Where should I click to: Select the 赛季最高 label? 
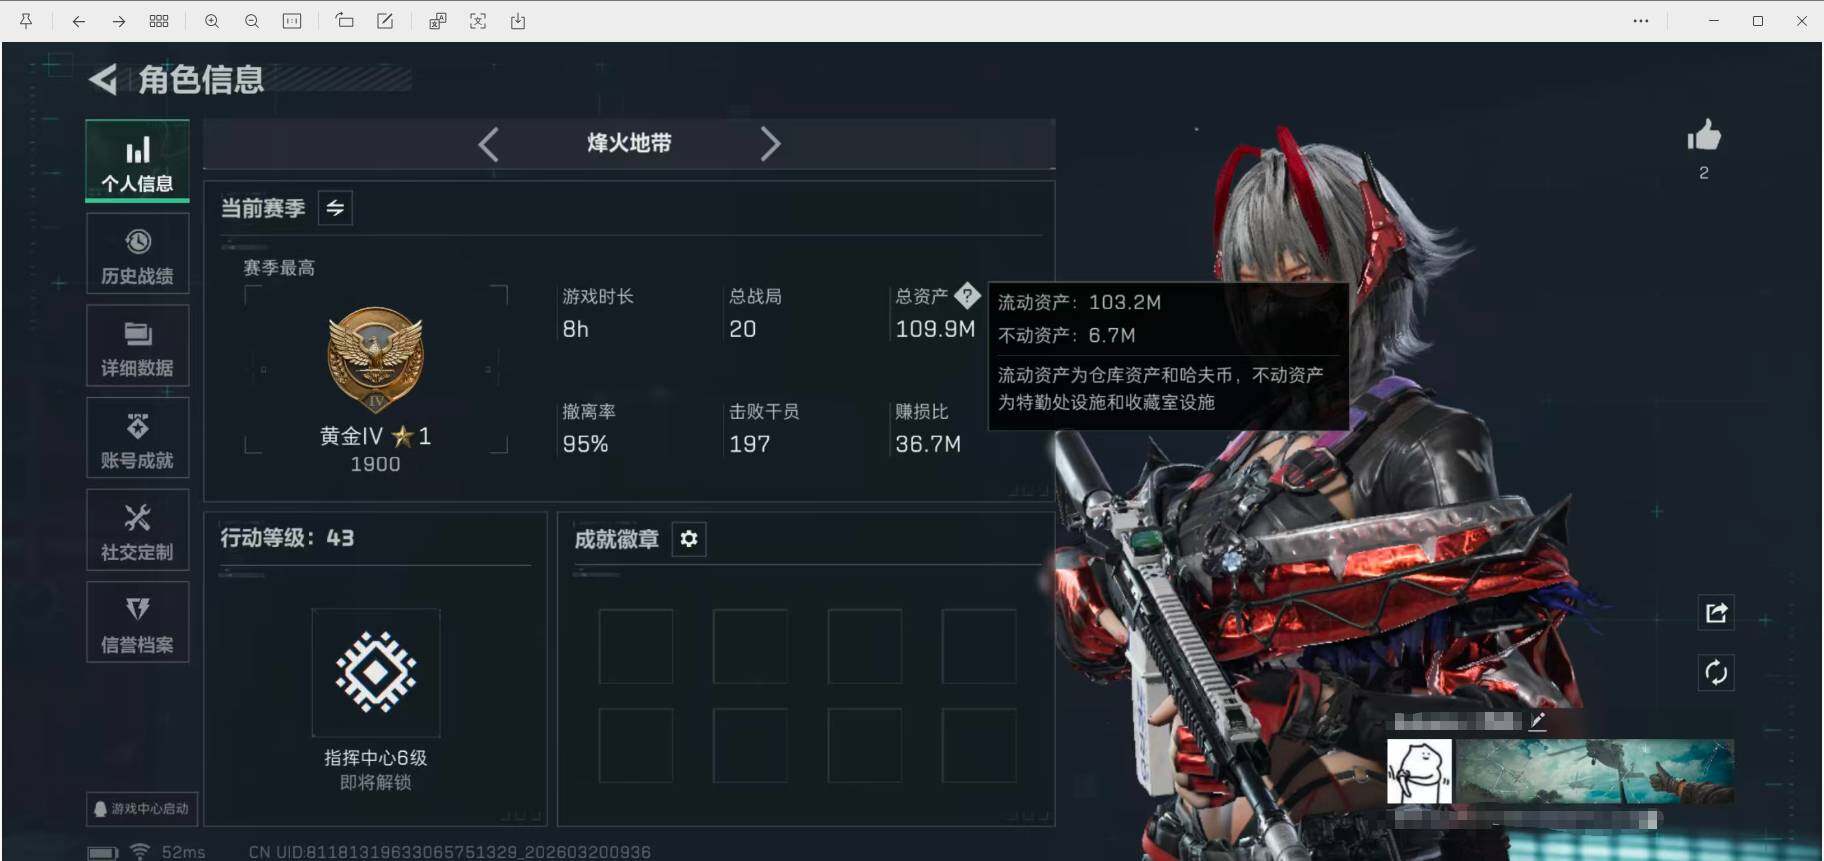(x=279, y=268)
